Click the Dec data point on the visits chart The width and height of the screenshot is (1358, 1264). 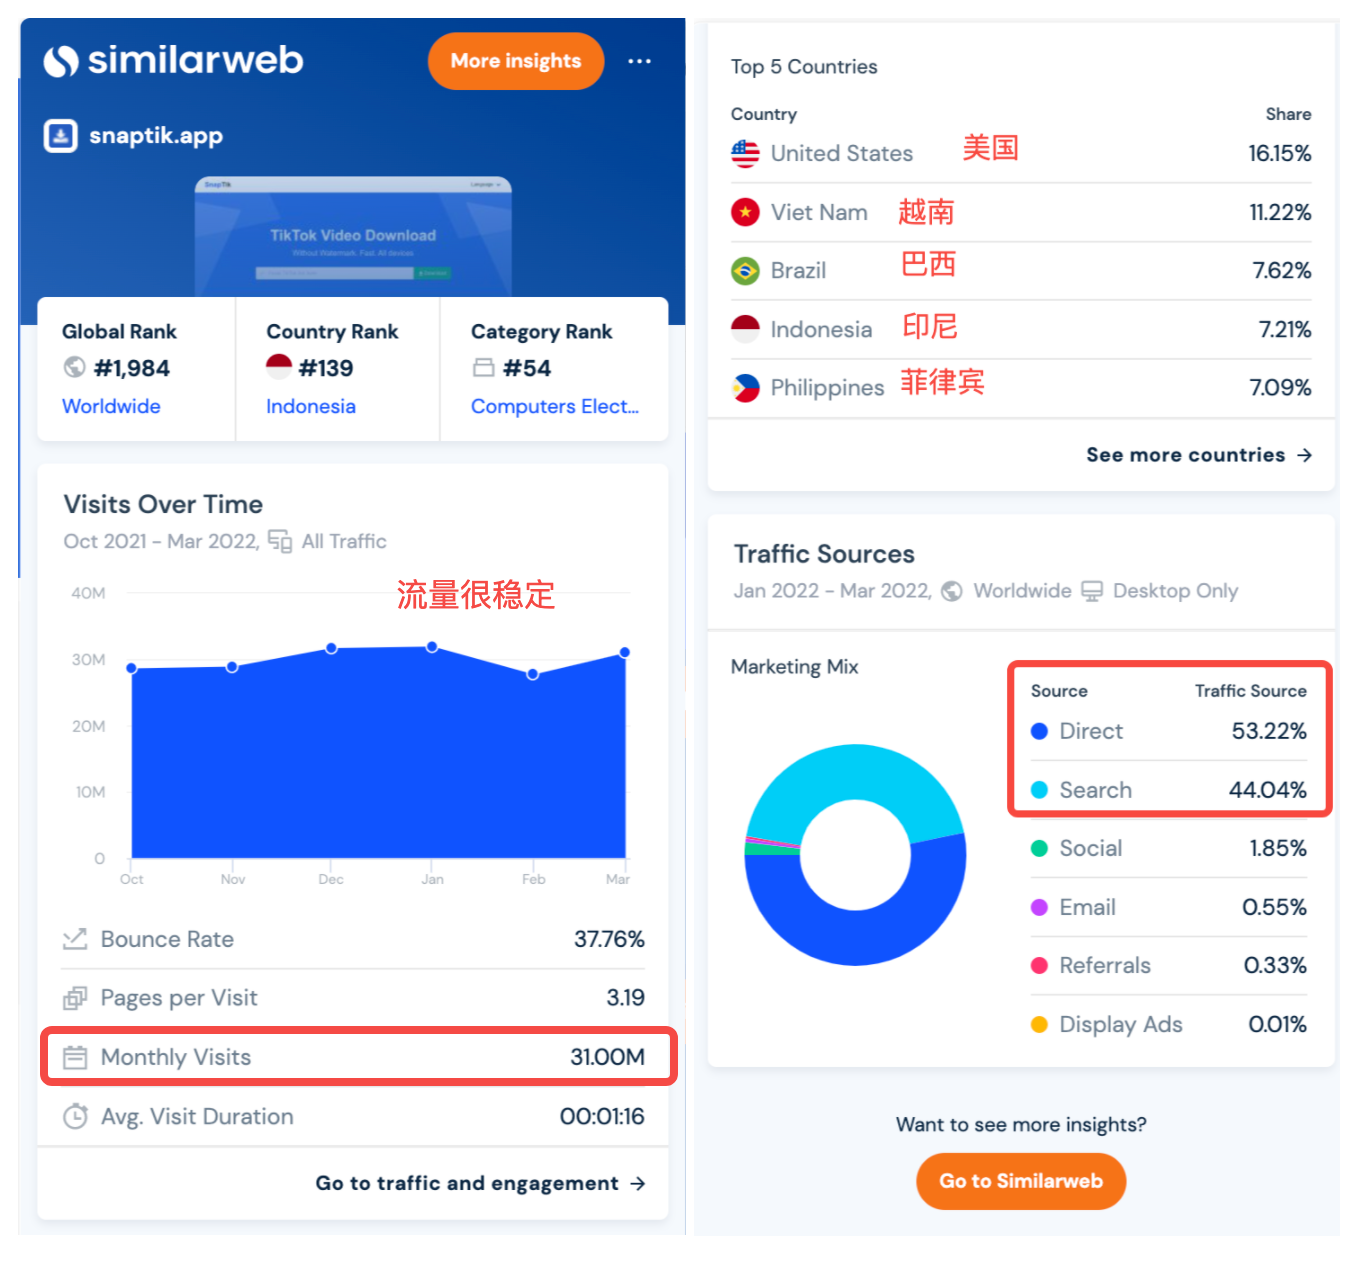332,649
